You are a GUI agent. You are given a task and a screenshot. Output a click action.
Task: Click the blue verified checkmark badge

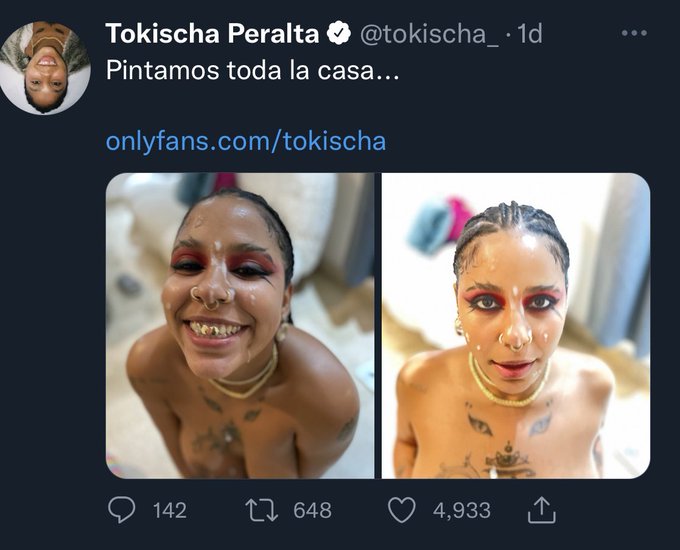pos(339,33)
